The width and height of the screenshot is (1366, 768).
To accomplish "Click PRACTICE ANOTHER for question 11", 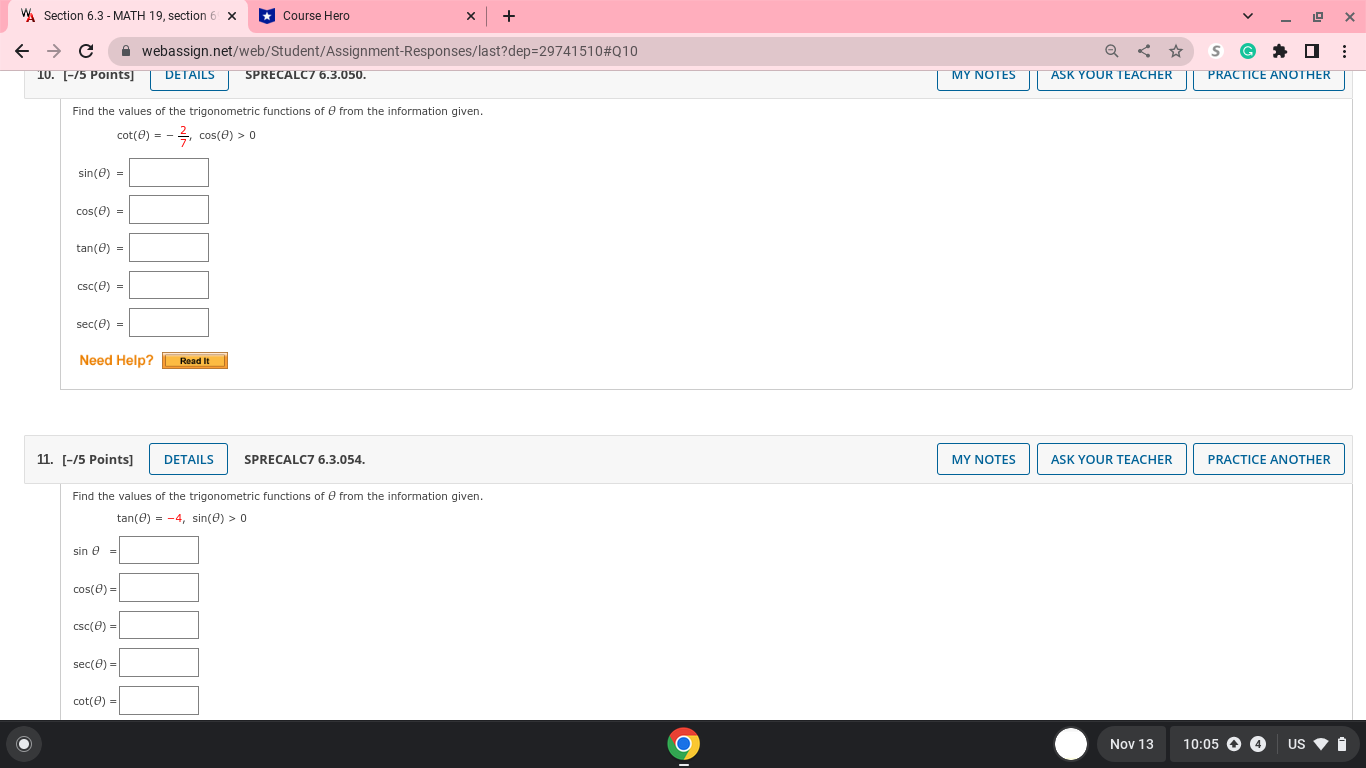I will (x=1268, y=459).
